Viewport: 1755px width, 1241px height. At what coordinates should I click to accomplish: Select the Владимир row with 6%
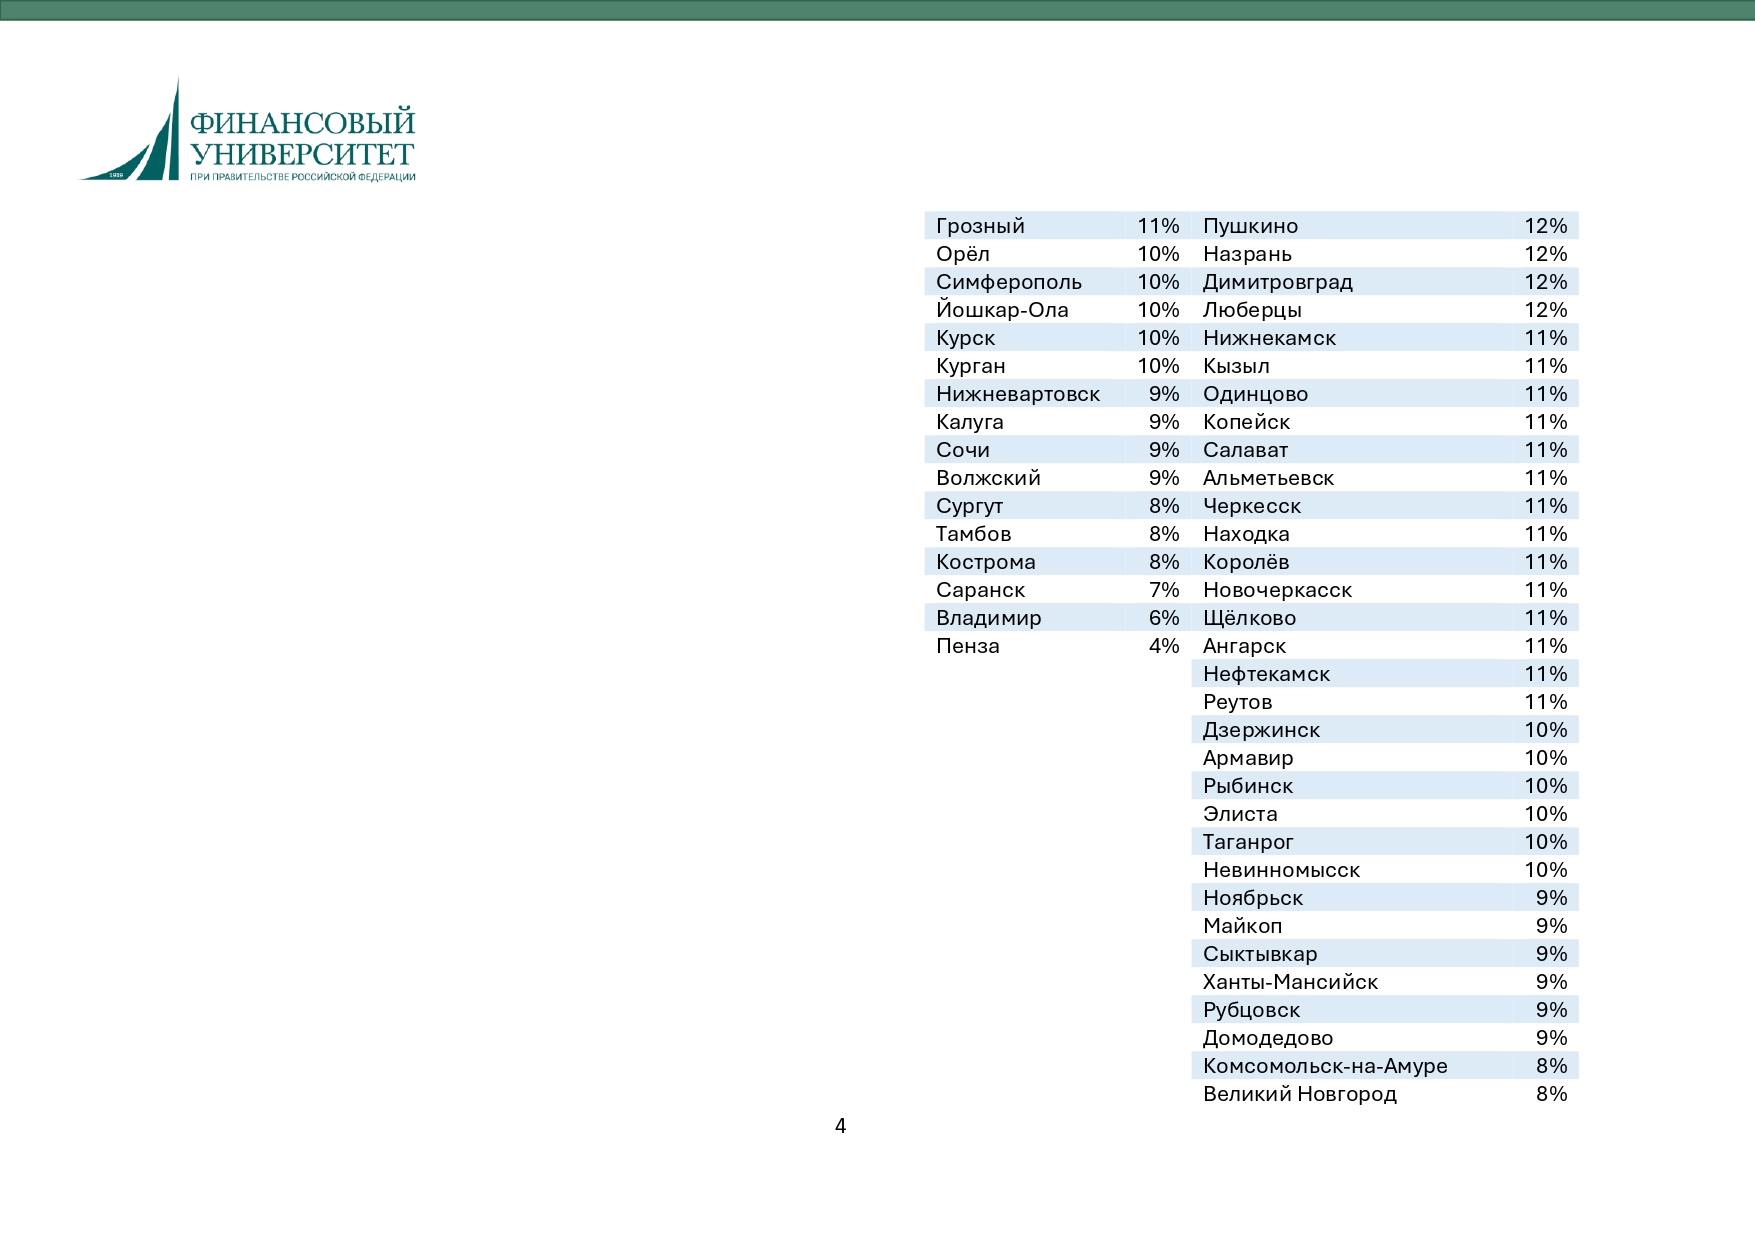pyautogui.click(x=1058, y=617)
